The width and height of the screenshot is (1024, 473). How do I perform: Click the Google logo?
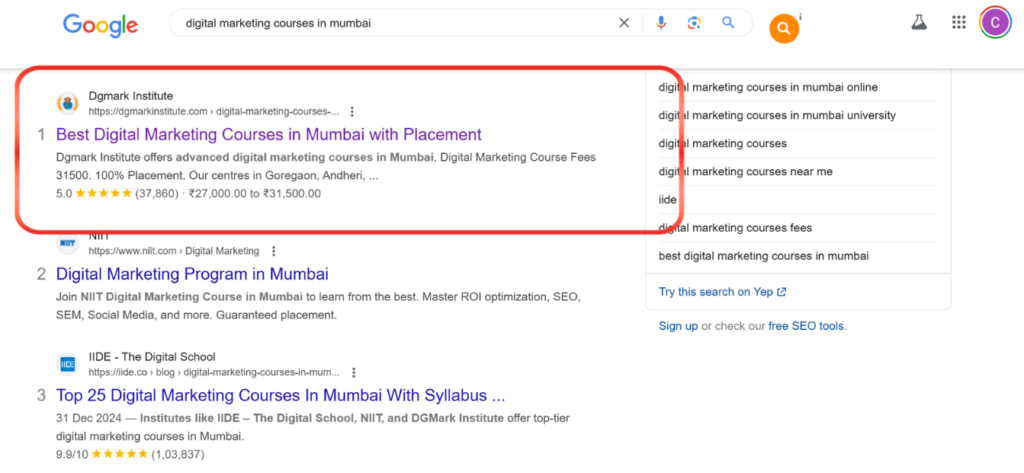pos(100,24)
